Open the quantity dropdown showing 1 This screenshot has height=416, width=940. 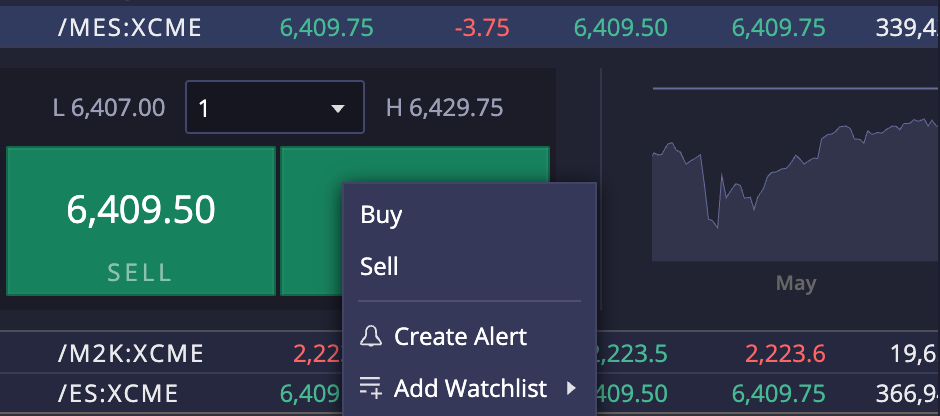click(x=275, y=107)
